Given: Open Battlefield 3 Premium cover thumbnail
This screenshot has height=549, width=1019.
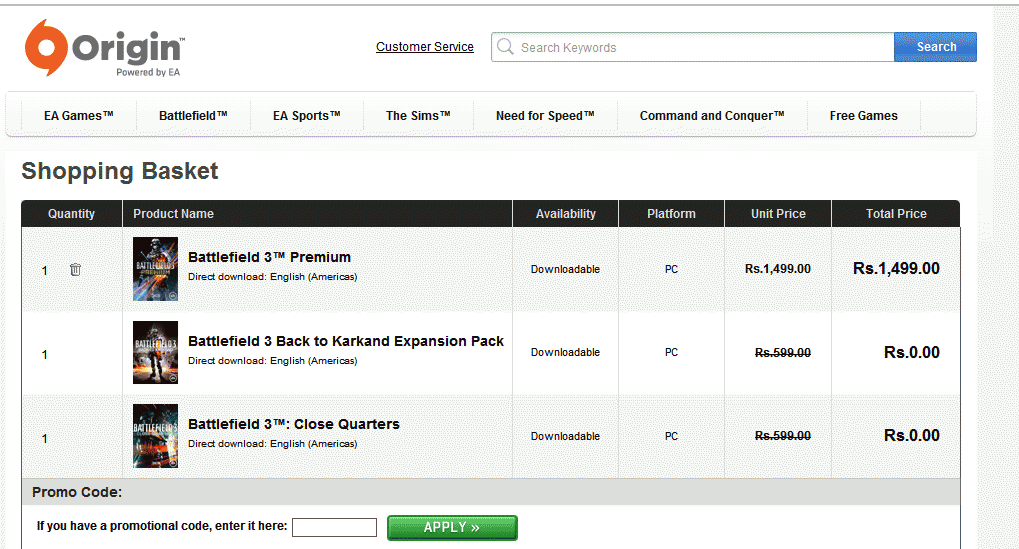Looking at the screenshot, I should tap(155, 269).
